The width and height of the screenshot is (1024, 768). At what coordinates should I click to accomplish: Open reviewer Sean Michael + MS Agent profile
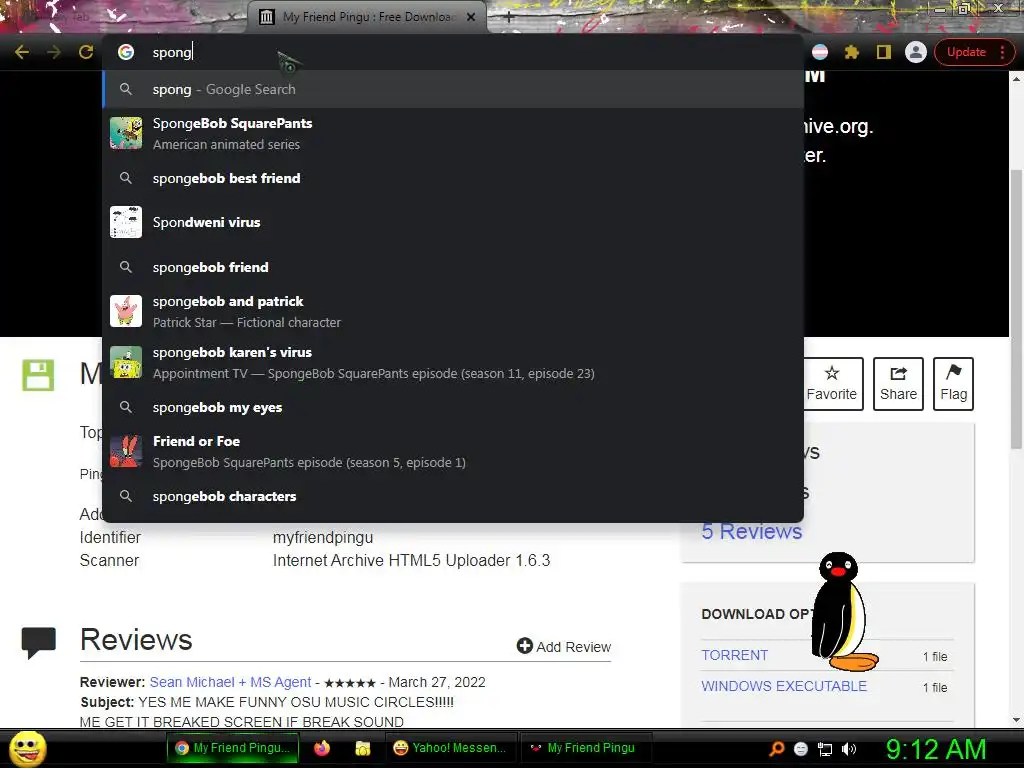(x=231, y=682)
